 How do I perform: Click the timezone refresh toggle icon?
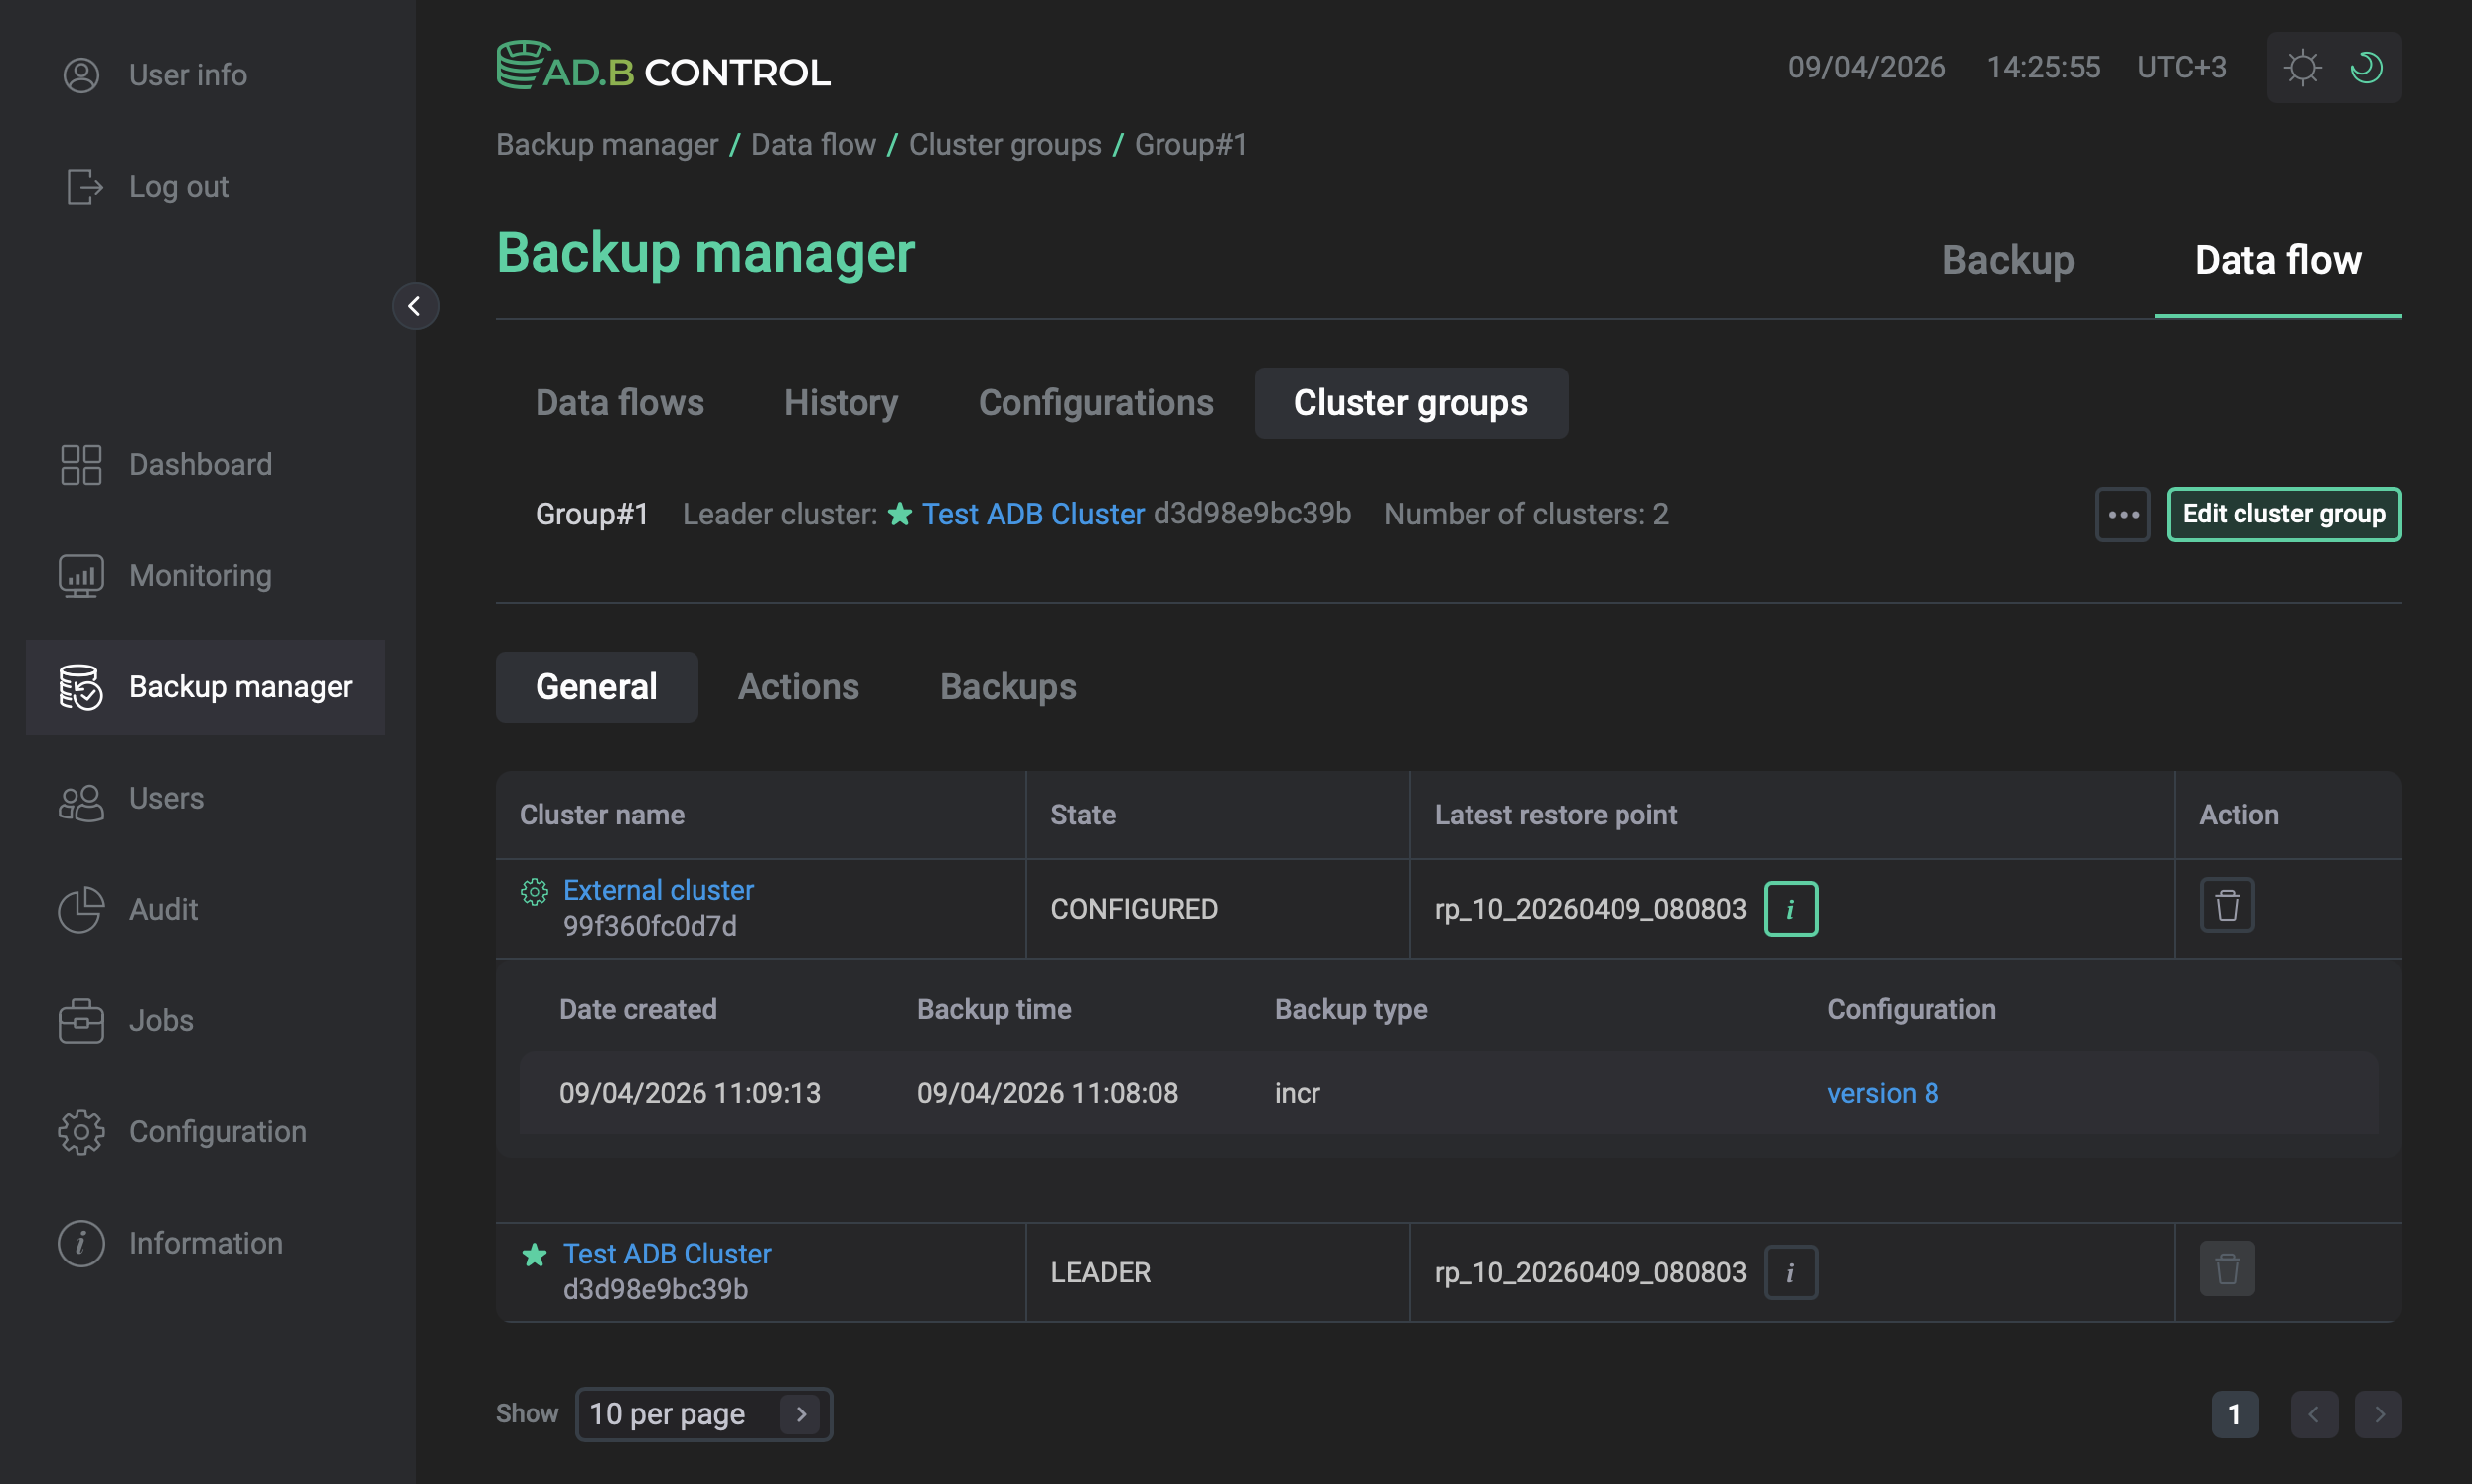[2366, 67]
